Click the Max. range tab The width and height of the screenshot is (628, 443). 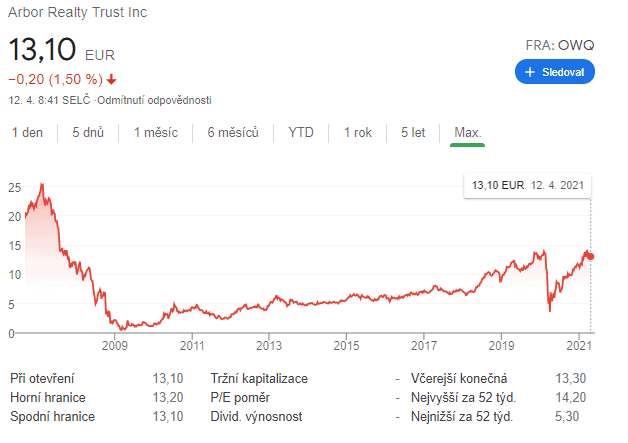click(x=468, y=132)
